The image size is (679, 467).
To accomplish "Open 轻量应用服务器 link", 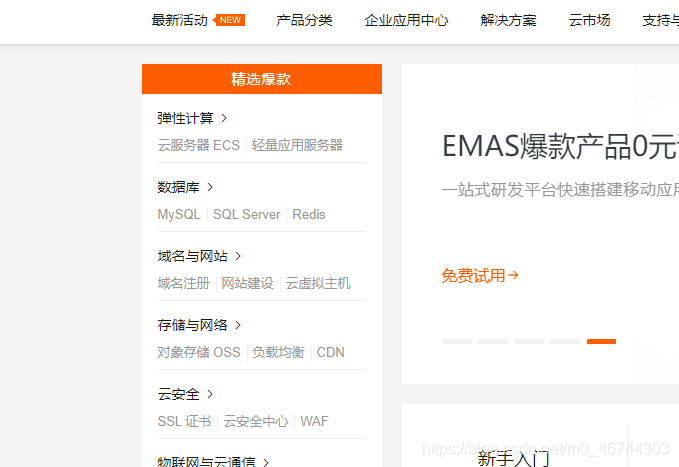I will 297,145.
